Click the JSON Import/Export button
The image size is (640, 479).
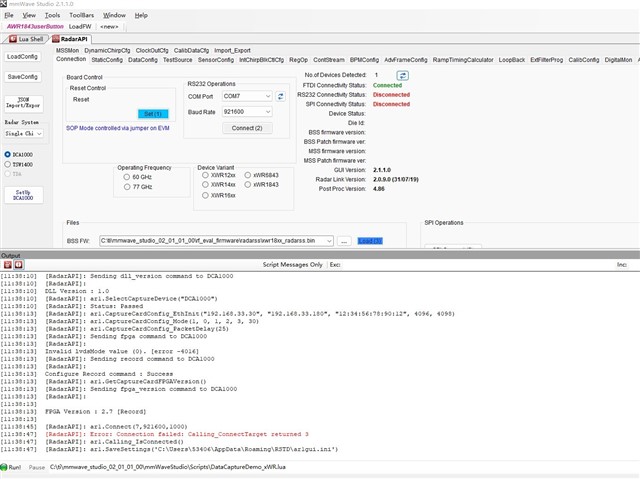click(x=23, y=103)
